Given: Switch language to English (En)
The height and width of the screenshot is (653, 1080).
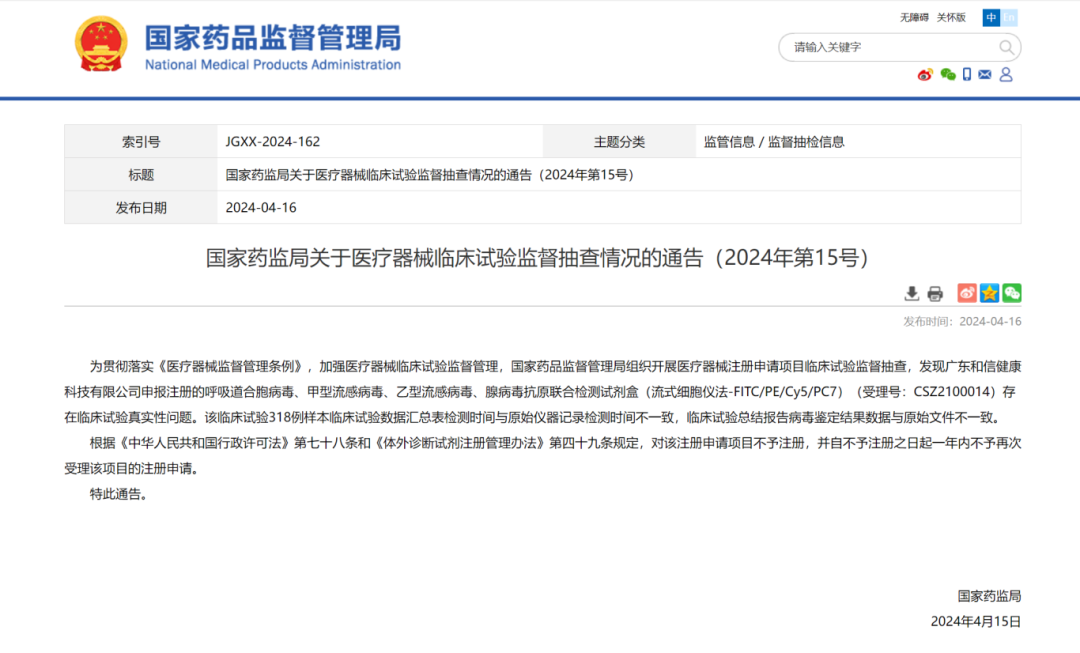Looking at the screenshot, I should pyautogui.click(x=1009, y=17).
